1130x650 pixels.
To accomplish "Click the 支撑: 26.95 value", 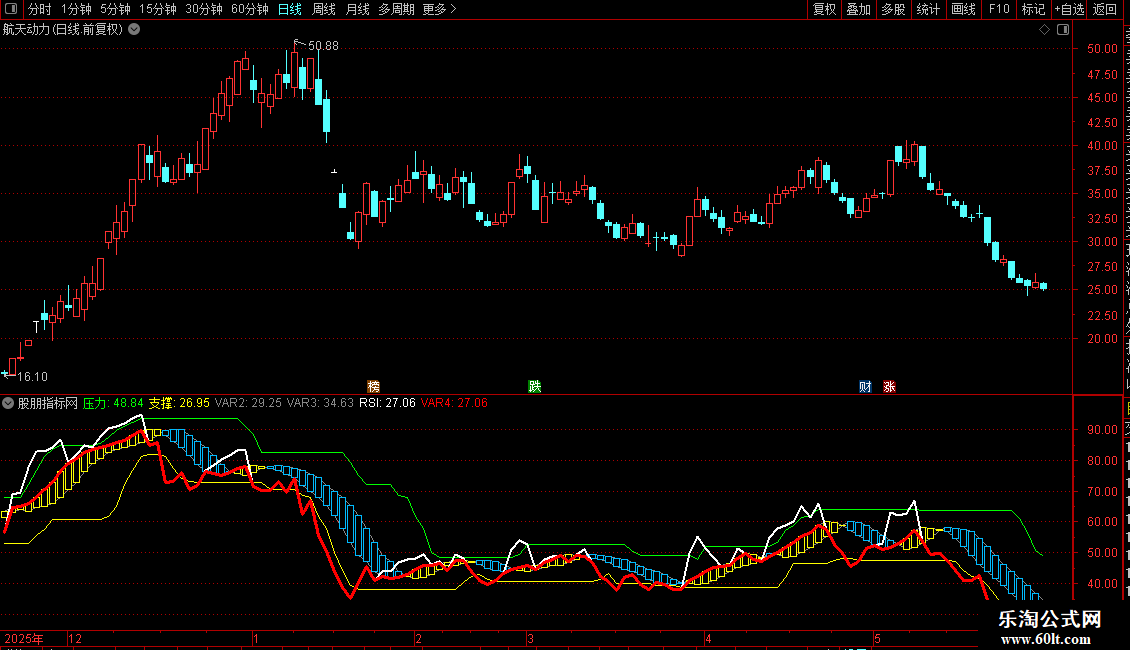I will [179, 403].
